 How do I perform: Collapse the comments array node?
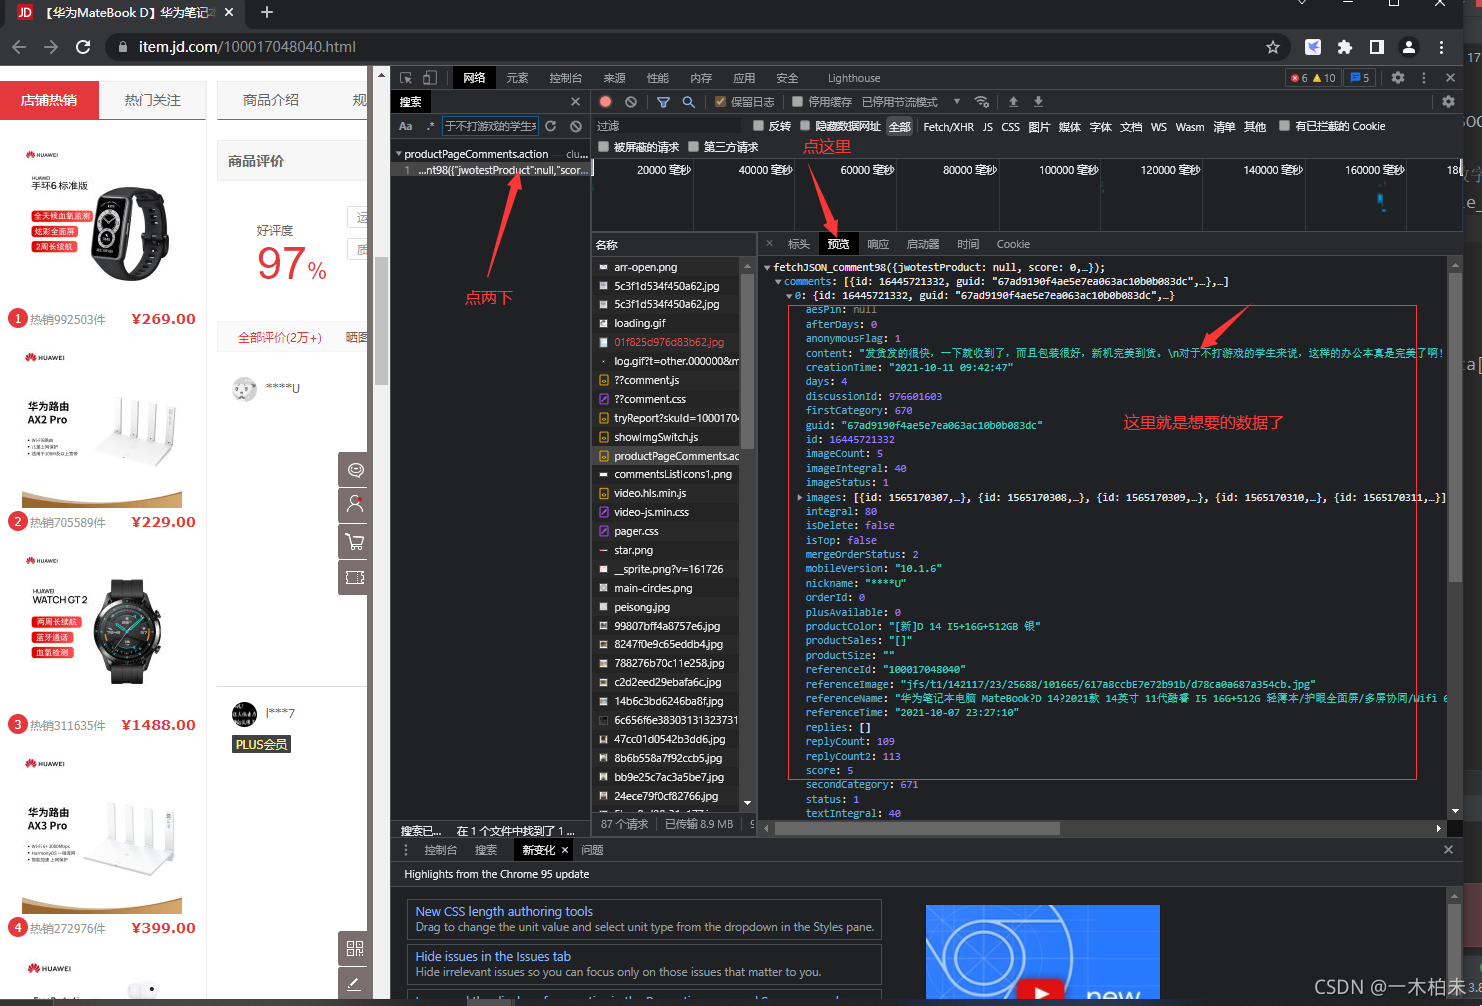point(778,282)
